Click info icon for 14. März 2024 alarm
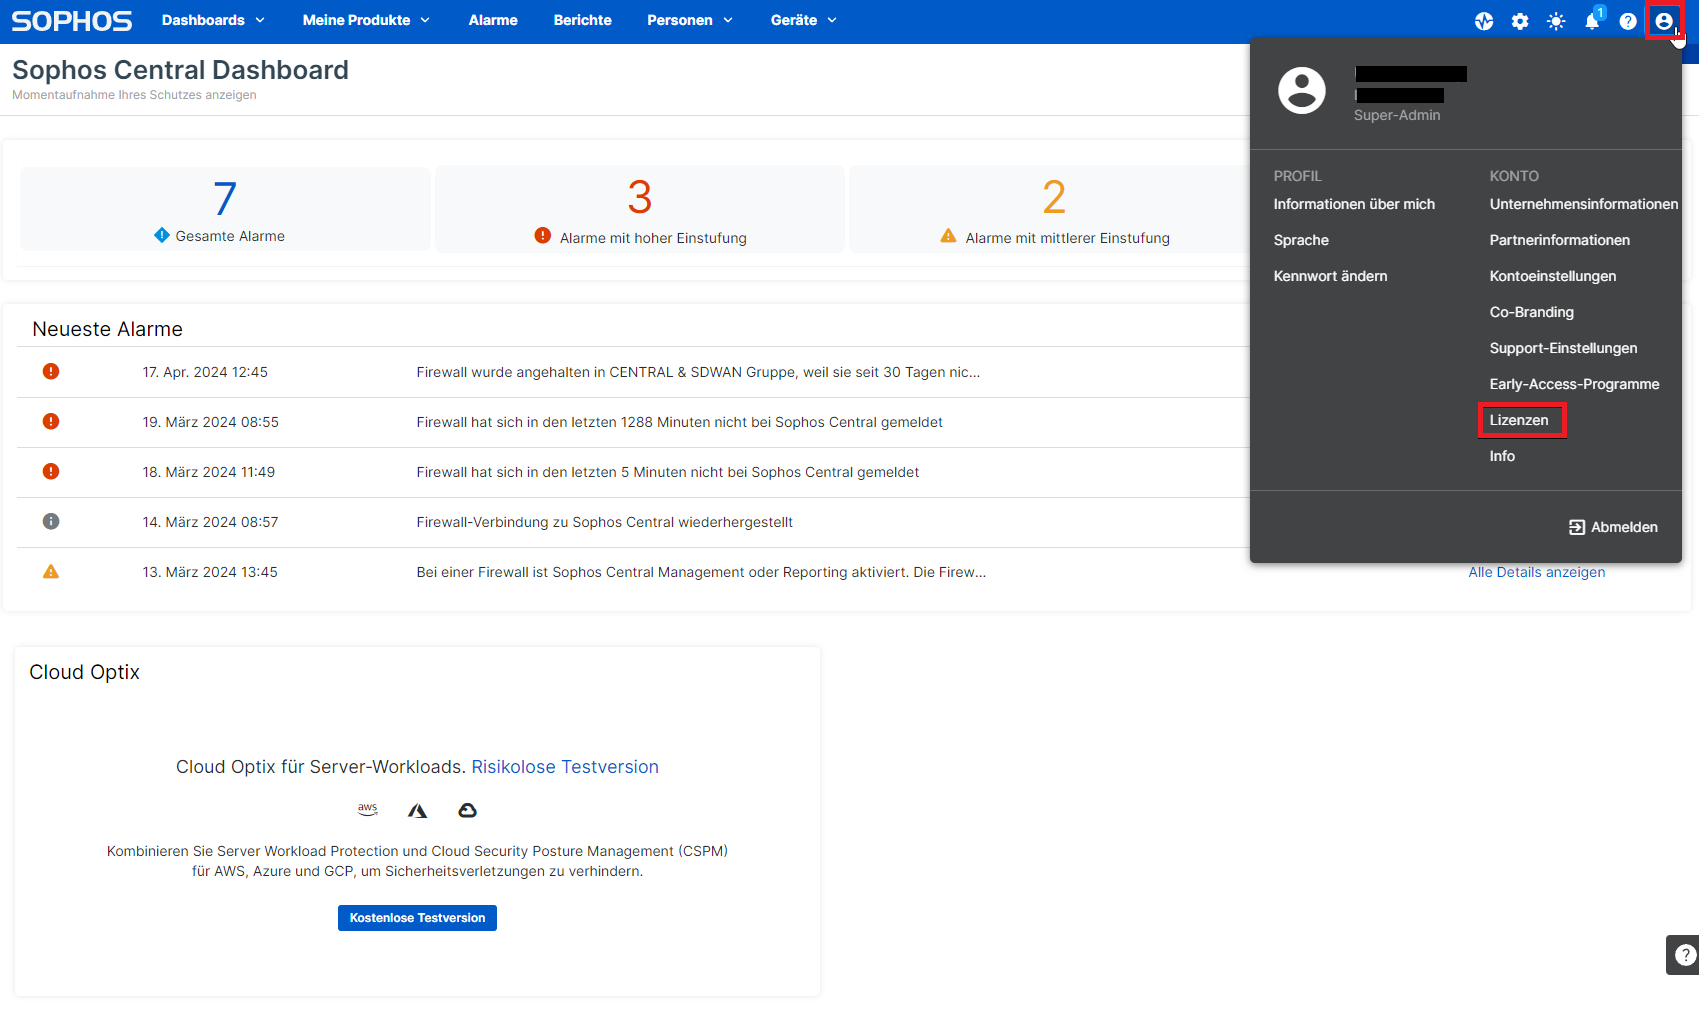 pos(51,521)
